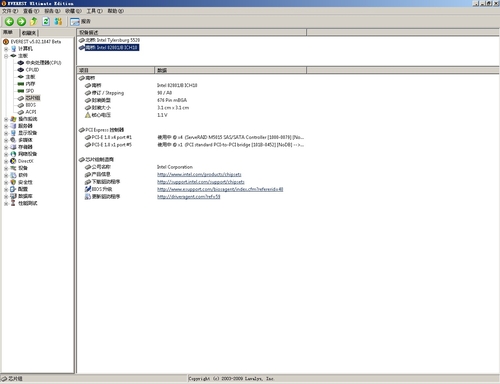
Task: Collapse the 主板 motherboard tree node
Action: pyautogui.click(x=6, y=56)
